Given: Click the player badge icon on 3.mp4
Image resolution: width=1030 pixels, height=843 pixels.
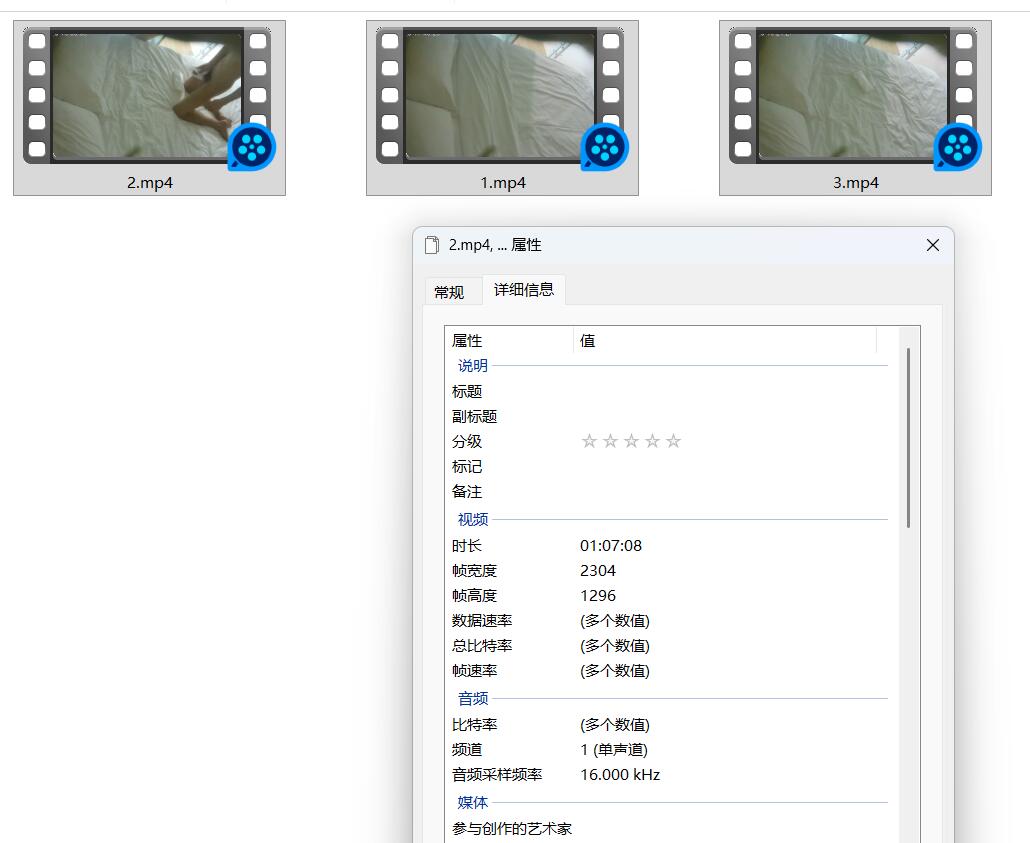Looking at the screenshot, I should [x=958, y=147].
